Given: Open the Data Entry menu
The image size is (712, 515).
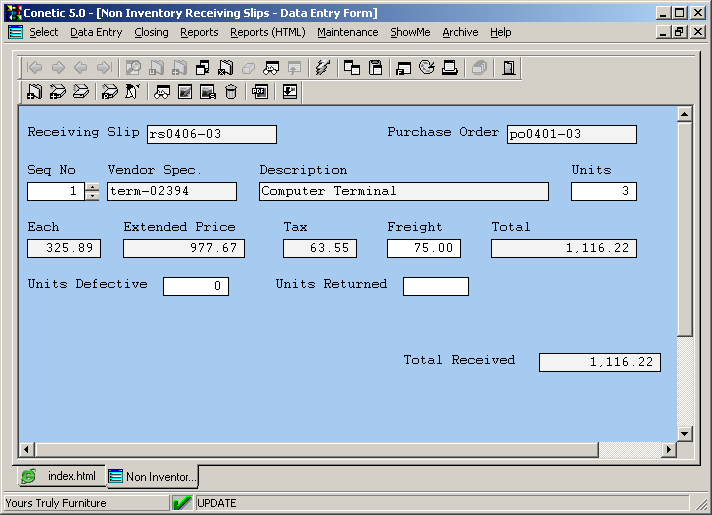Looking at the screenshot, I should pyautogui.click(x=96, y=32).
